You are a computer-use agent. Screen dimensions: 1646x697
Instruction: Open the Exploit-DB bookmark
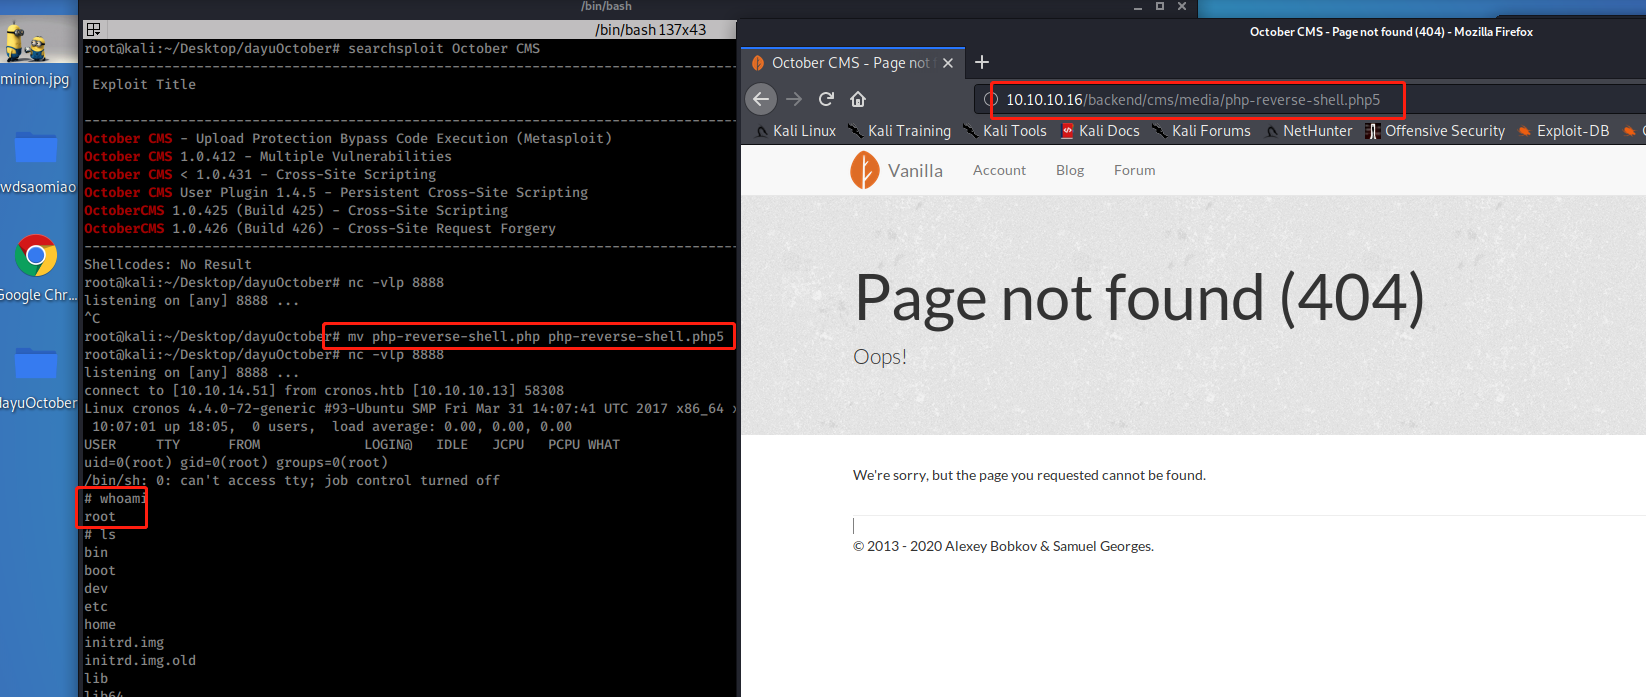click(1563, 131)
